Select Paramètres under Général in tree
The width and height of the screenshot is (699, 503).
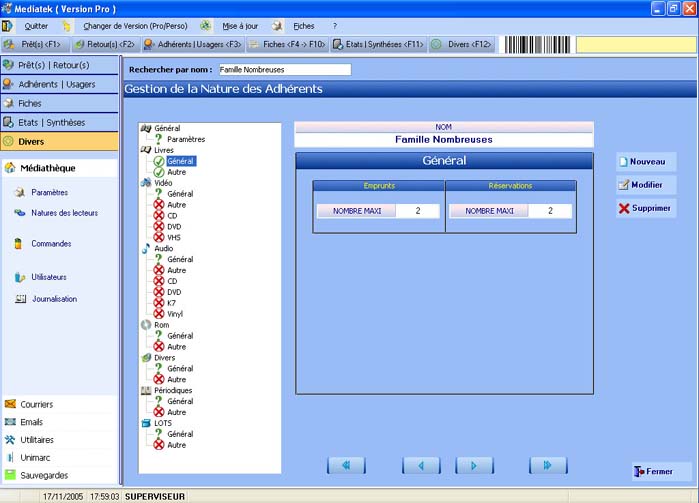pos(186,139)
